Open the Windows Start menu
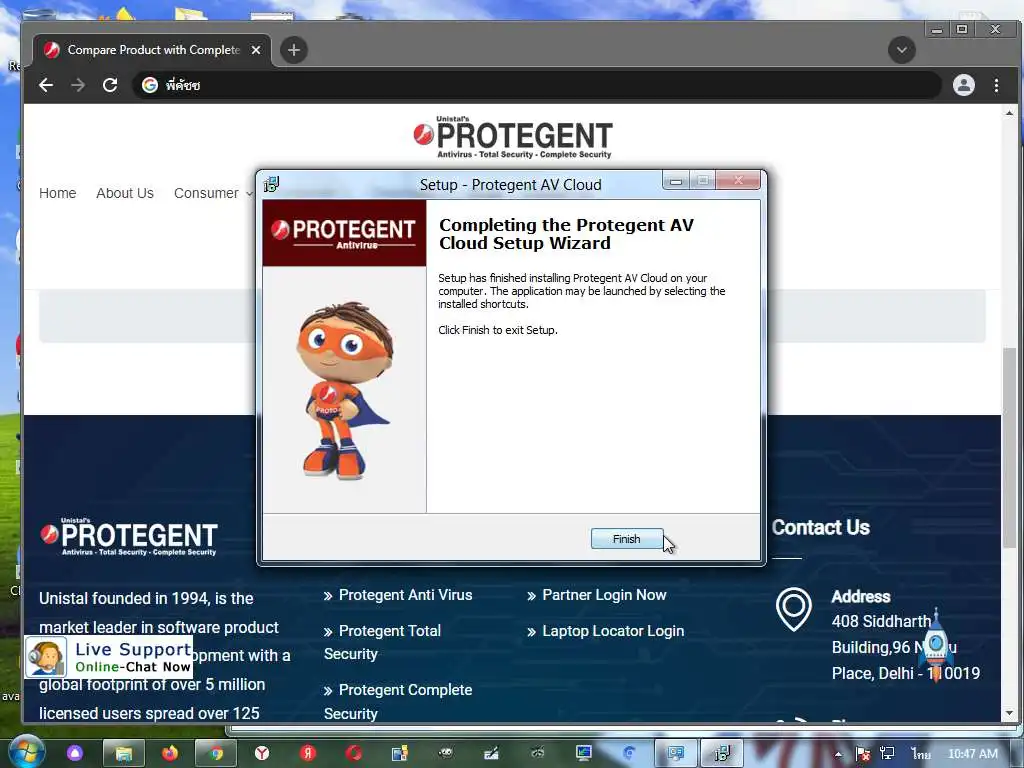This screenshot has width=1024, height=768. point(26,752)
